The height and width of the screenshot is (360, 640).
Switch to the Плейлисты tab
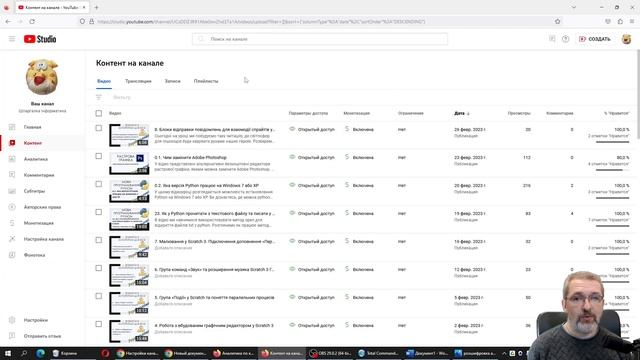[206, 81]
